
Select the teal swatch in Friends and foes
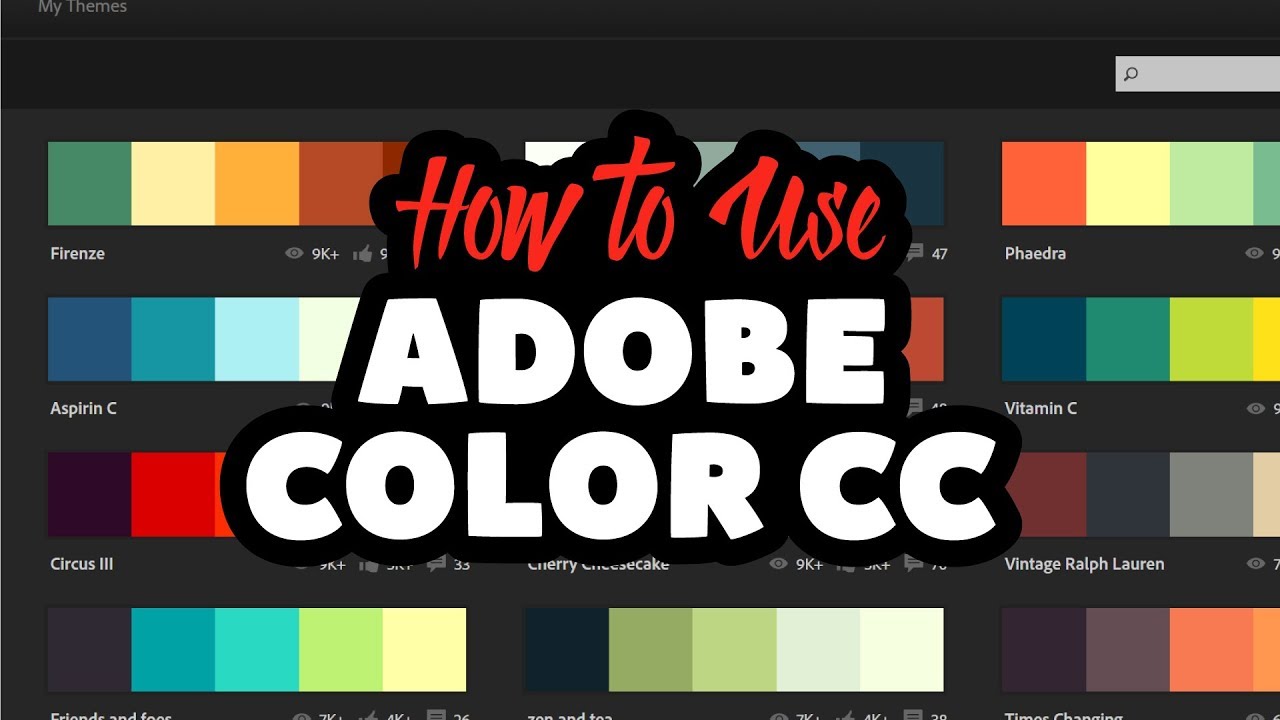173,650
